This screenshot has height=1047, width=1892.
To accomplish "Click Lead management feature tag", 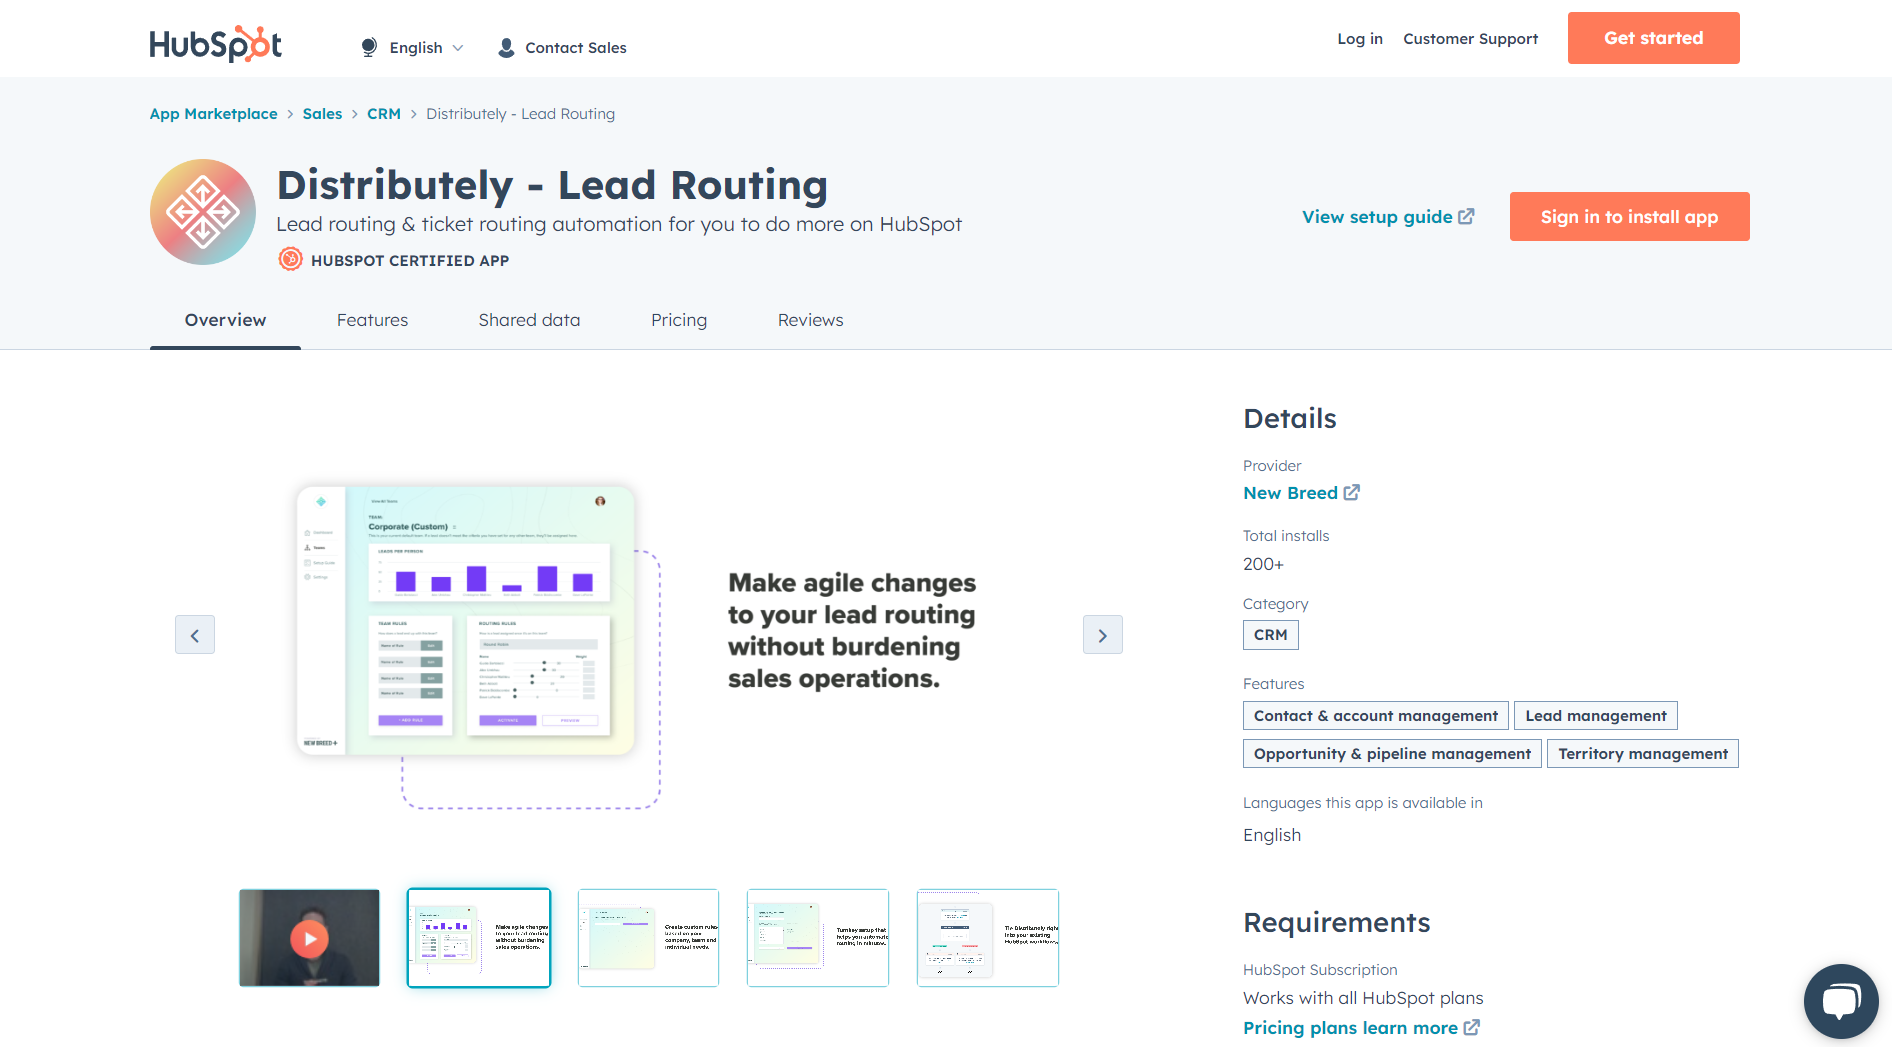I will (1596, 716).
